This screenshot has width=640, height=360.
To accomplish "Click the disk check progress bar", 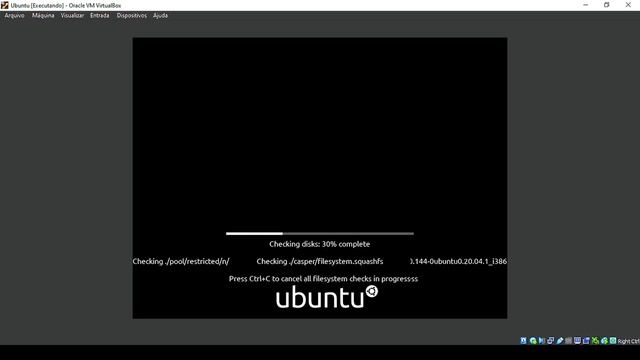I will coord(320,233).
